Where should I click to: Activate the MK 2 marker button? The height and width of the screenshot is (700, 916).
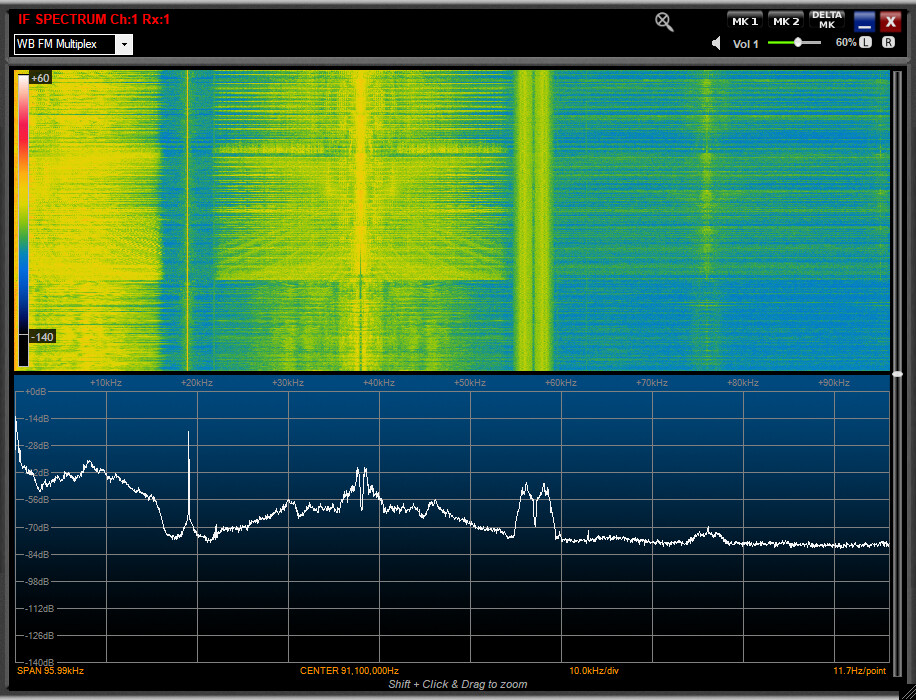click(x=786, y=21)
